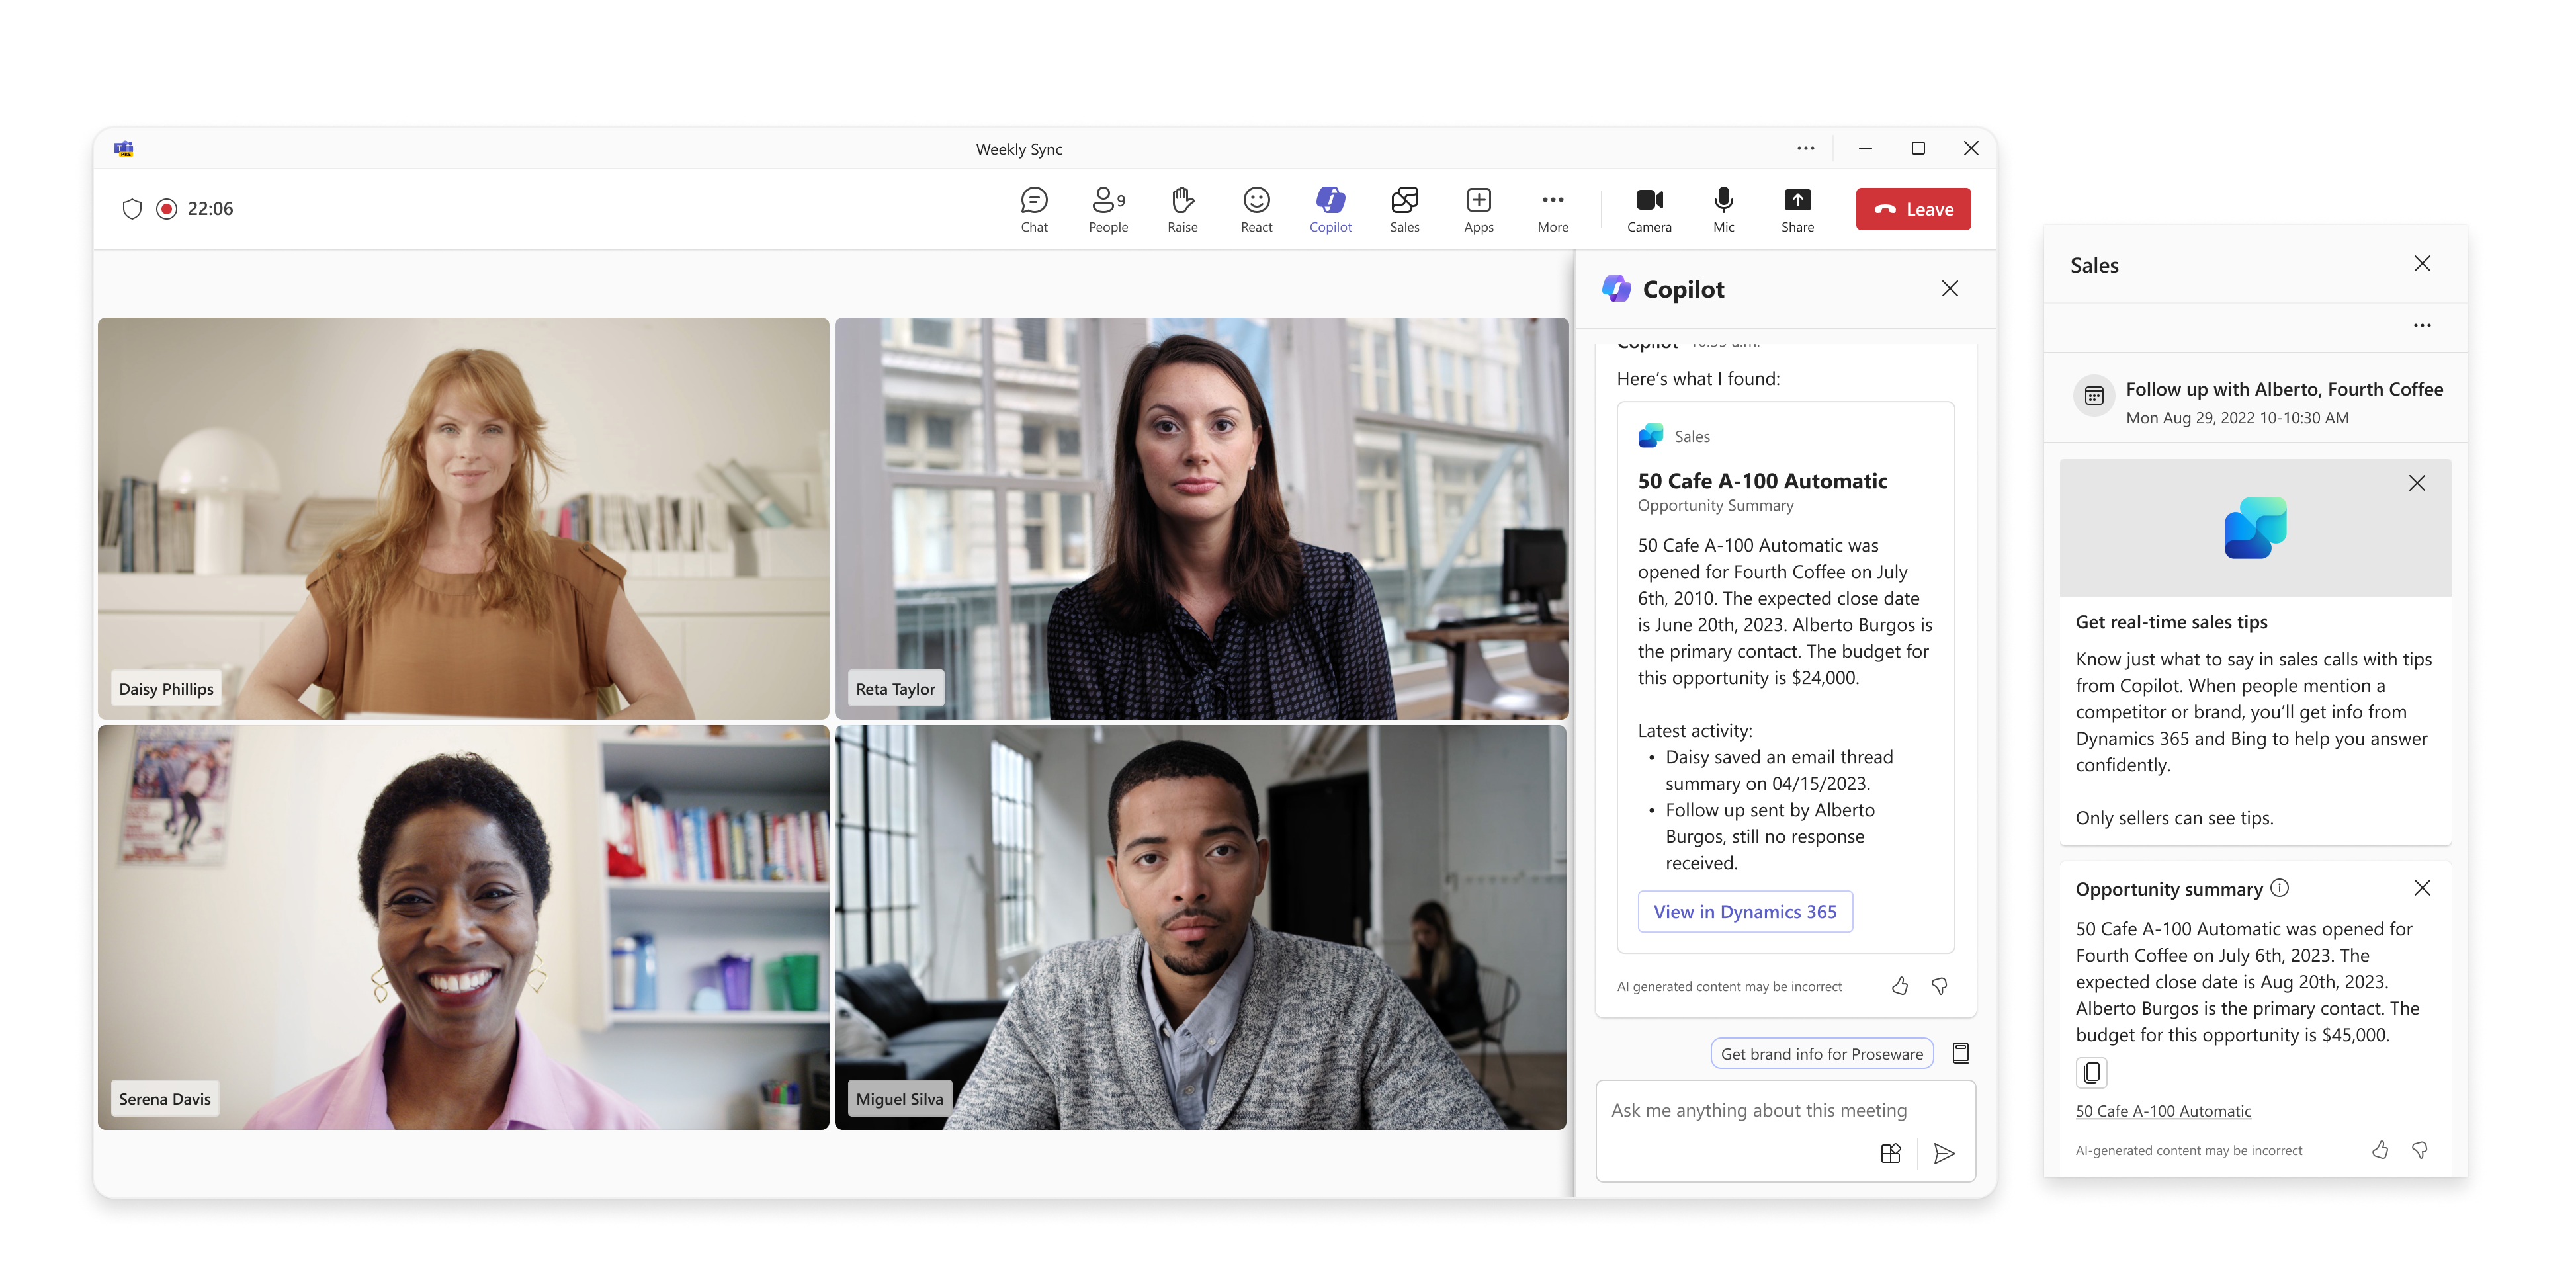Click the 'Get real-time sales tips' heading

(2170, 622)
